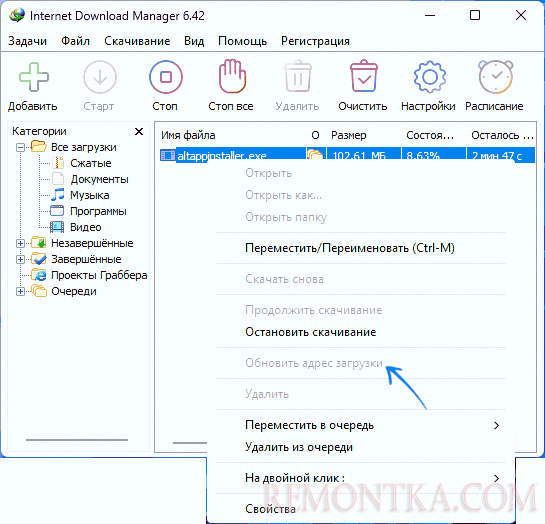
Task: Open the Переместить в очередь submenu arrow
Action: (497, 425)
